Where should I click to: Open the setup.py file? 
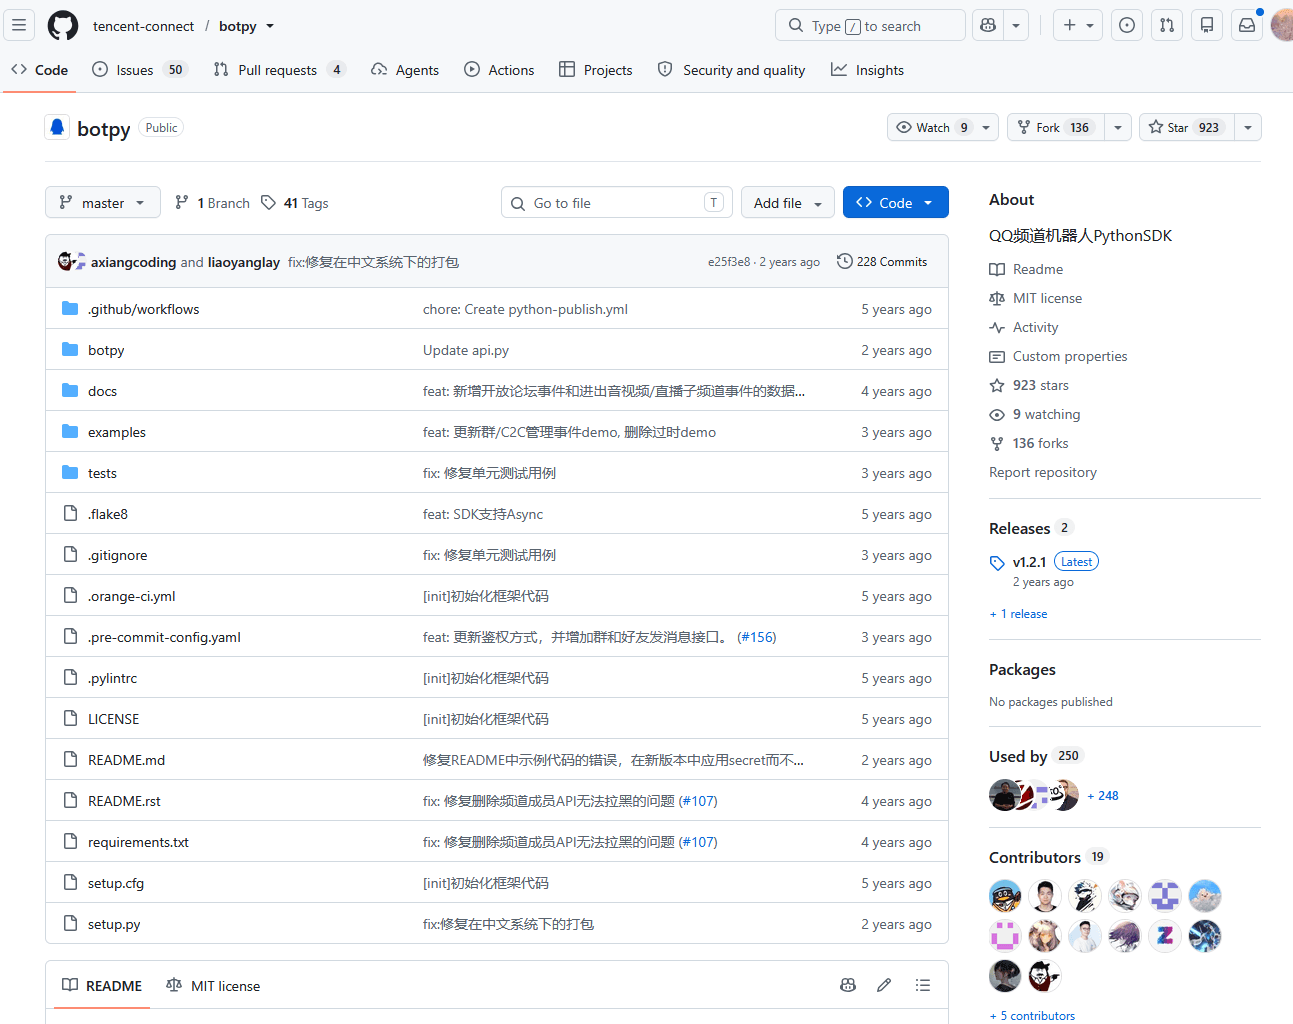pos(114,924)
